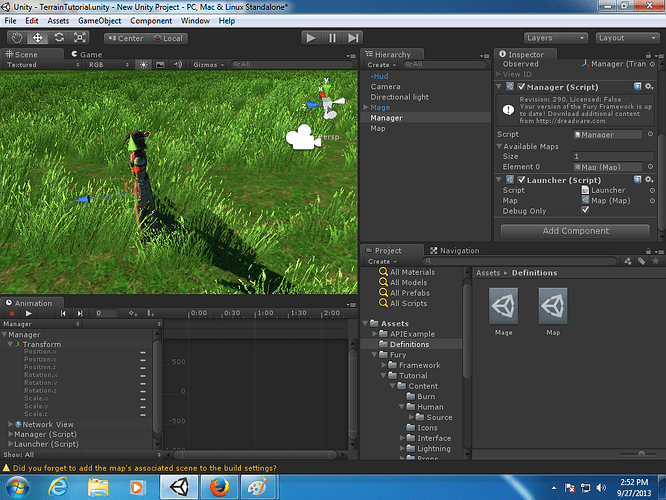Expand the APIExample folder
Image resolution: width=666 pixels, height=500 pixels.
tap(375, 334)
